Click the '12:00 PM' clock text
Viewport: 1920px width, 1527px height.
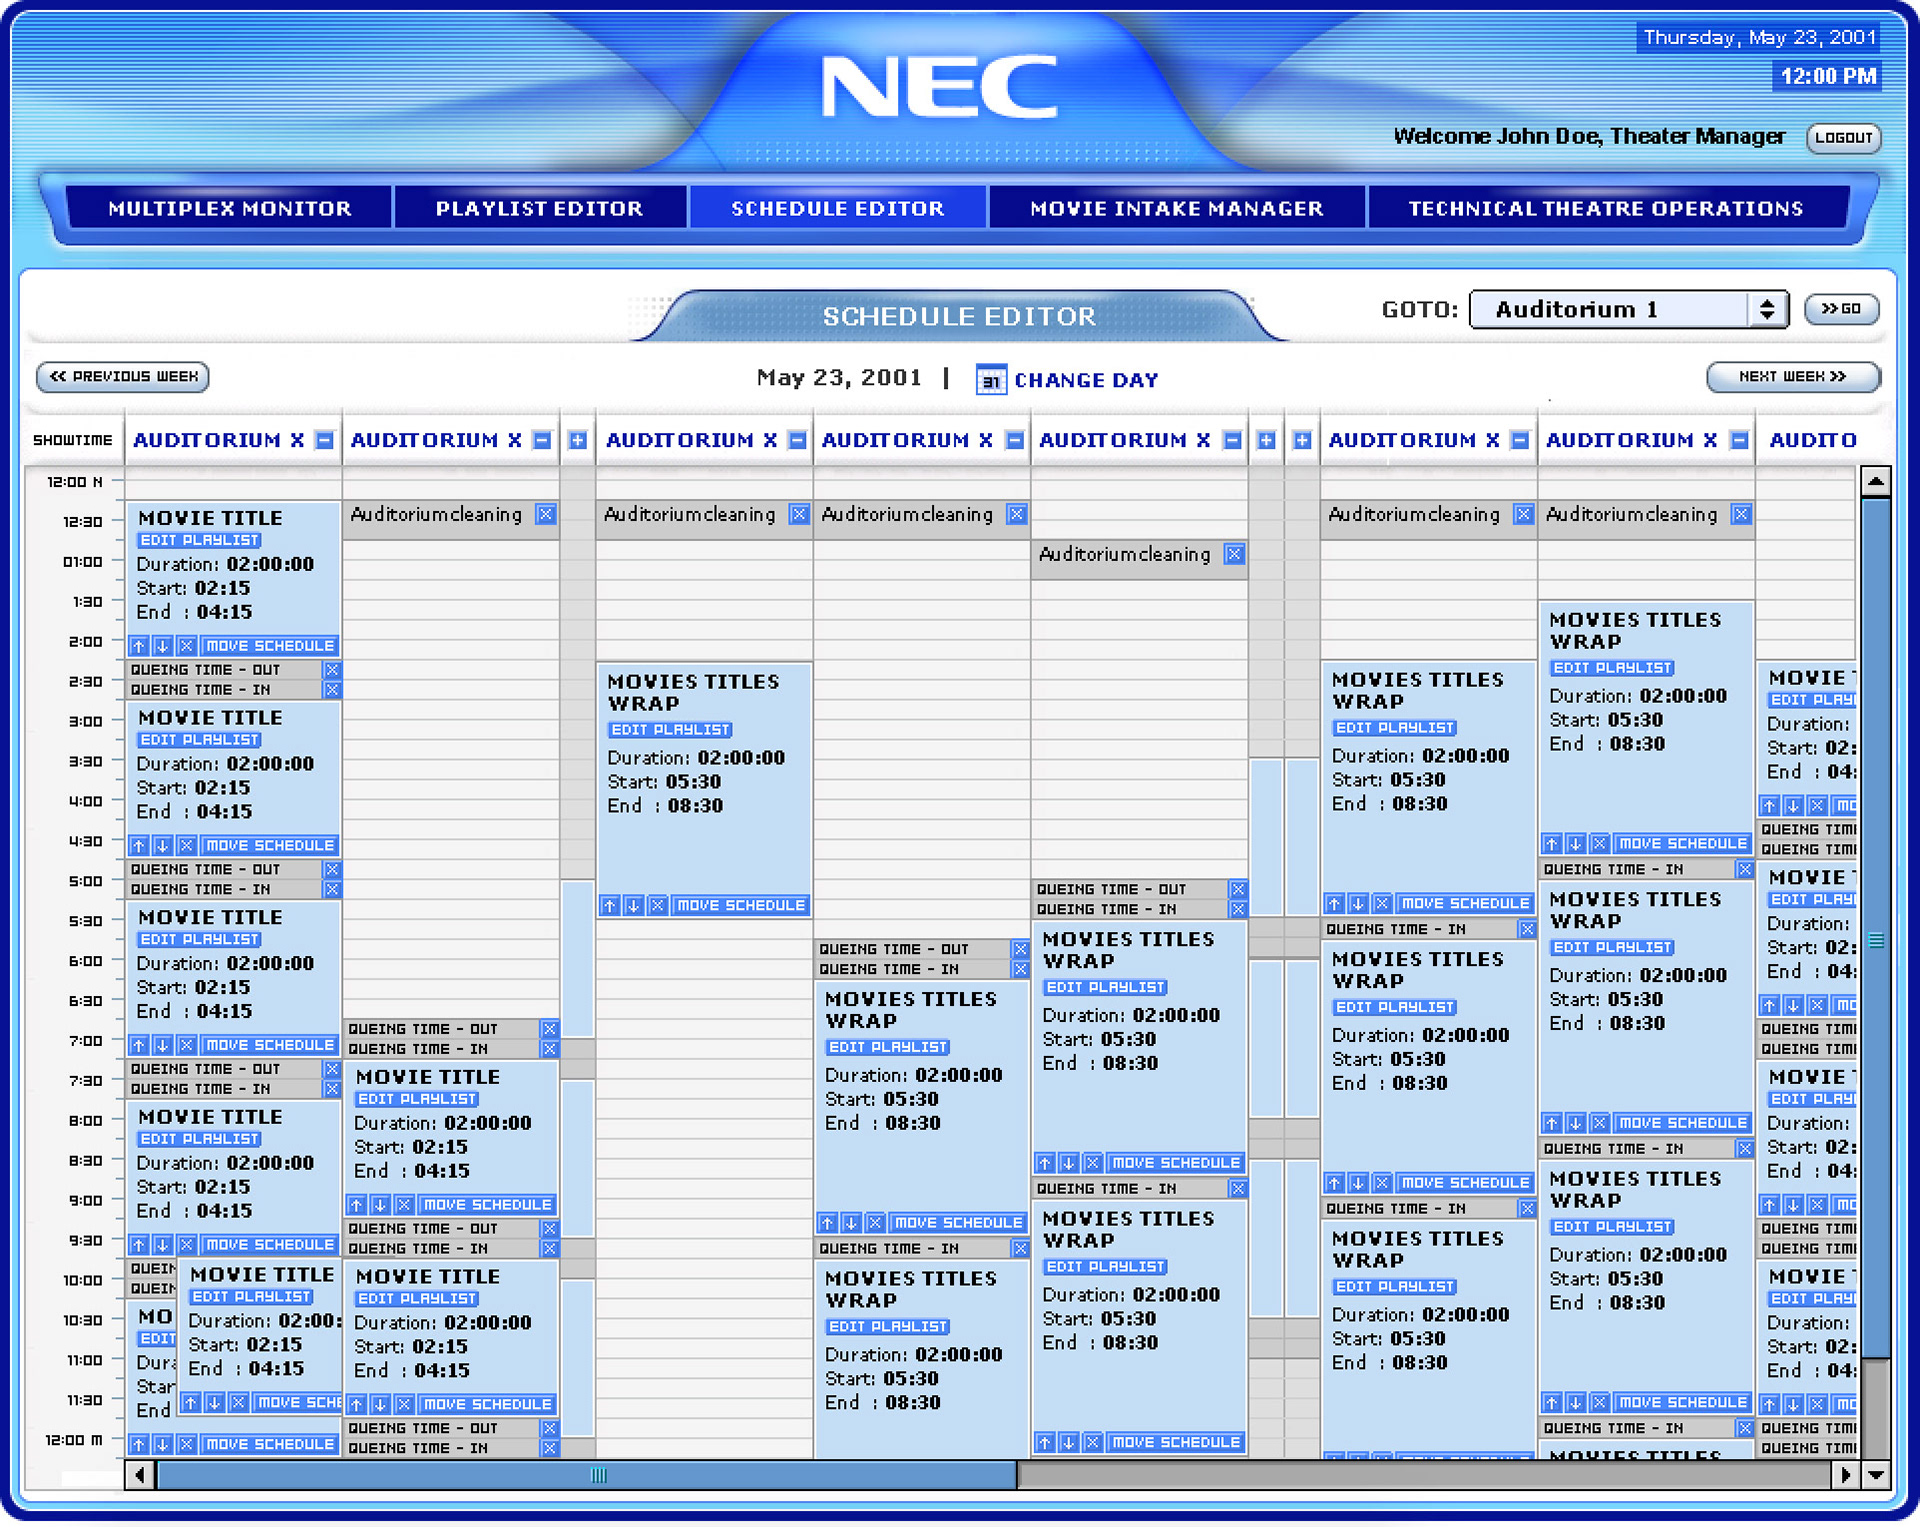[1827, 76]
